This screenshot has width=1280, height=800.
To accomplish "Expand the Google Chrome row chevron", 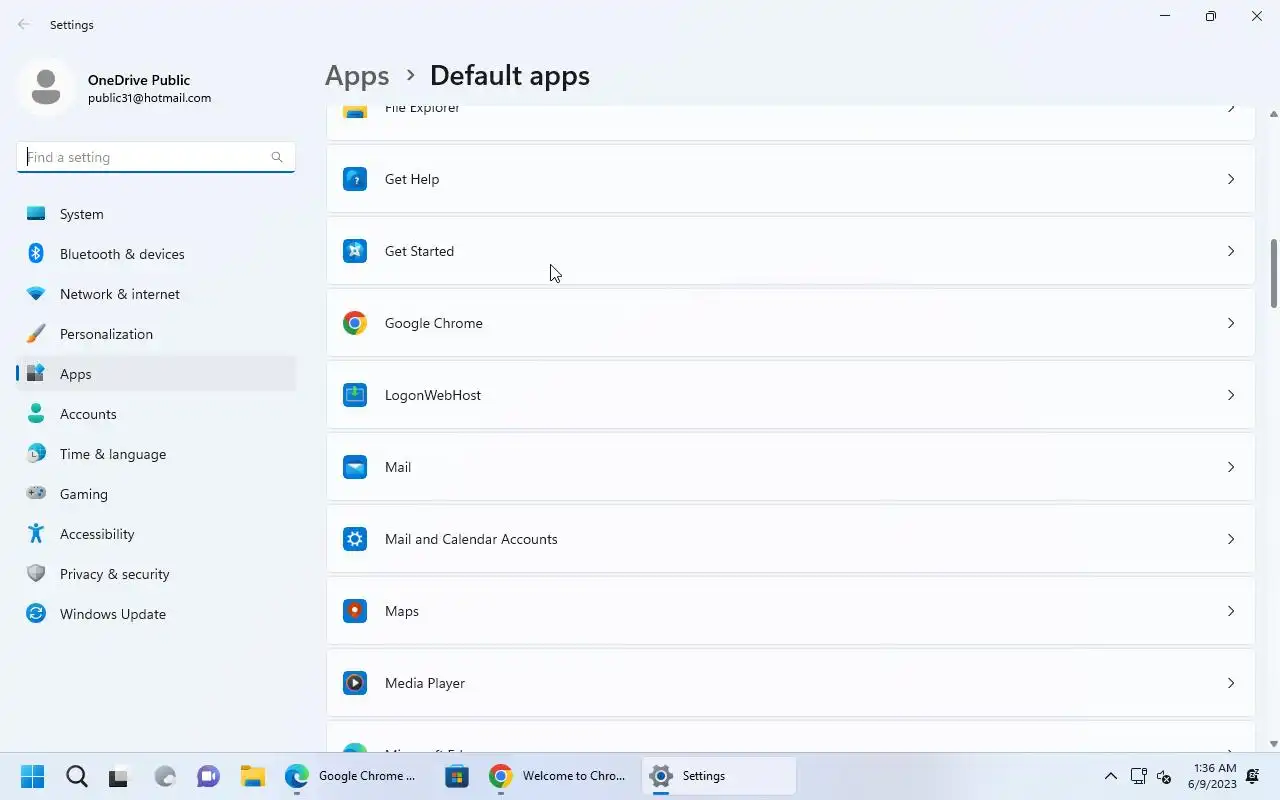I will coord(1231,323).
